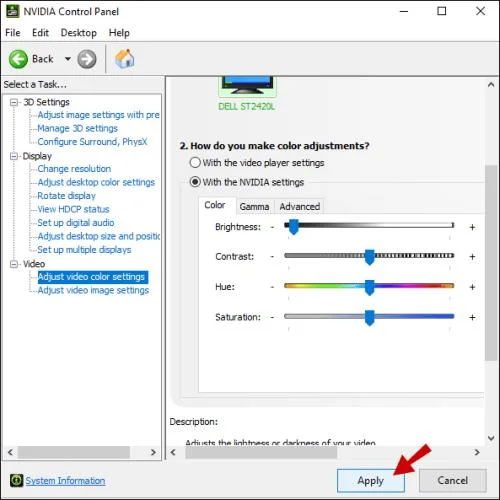Maximize the NVIDIA Control Panel window
The image size is (500, 500).
[x=442, y=11]
